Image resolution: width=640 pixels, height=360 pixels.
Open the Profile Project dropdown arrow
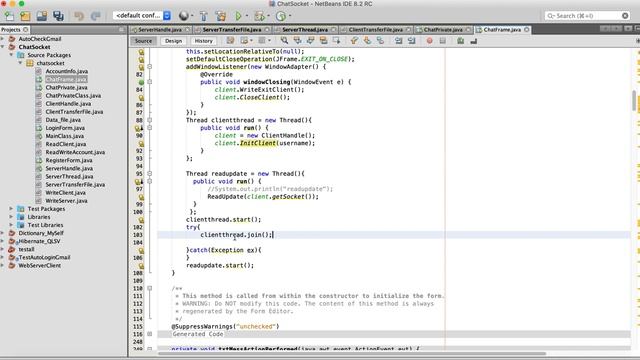tap(290, 16)
